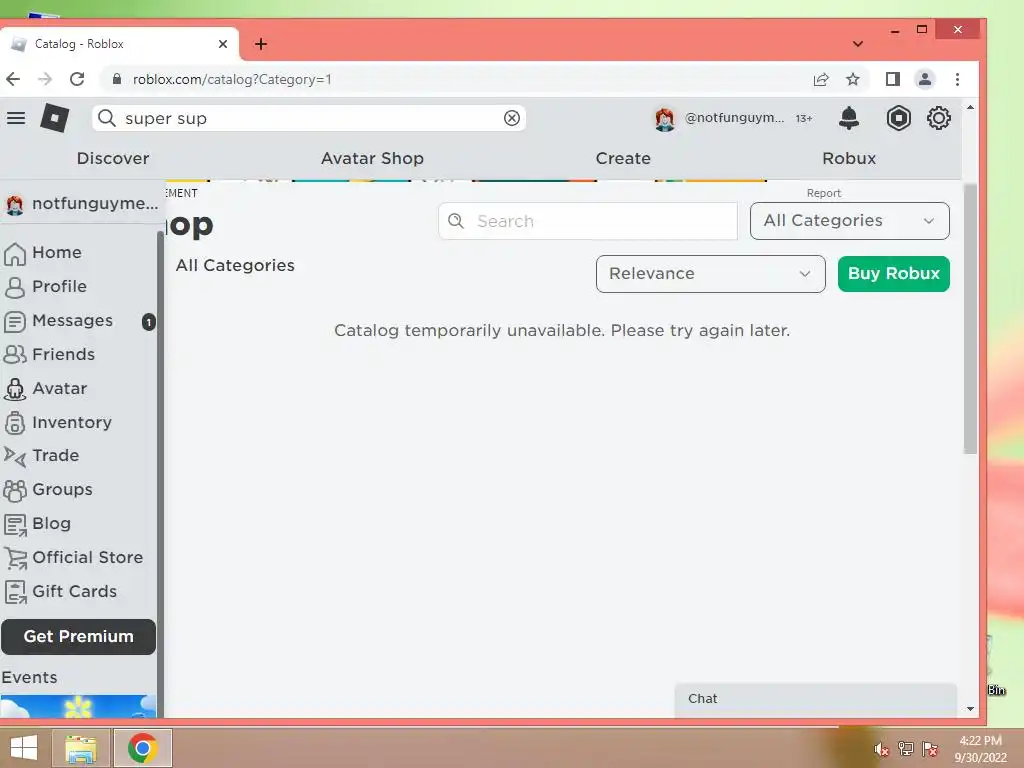1024x768 pixels.
Task: Open a new Chrome tab
Action: 261,44
